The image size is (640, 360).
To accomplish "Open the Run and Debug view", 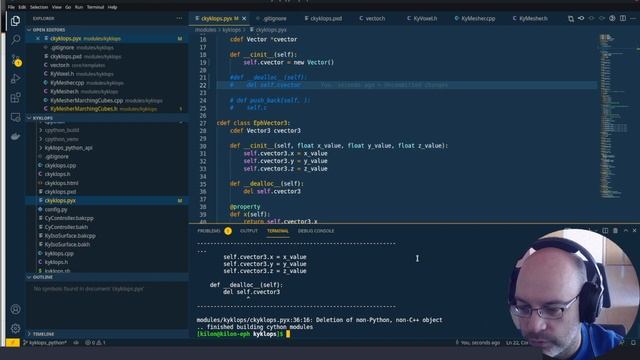I will 16,79.
